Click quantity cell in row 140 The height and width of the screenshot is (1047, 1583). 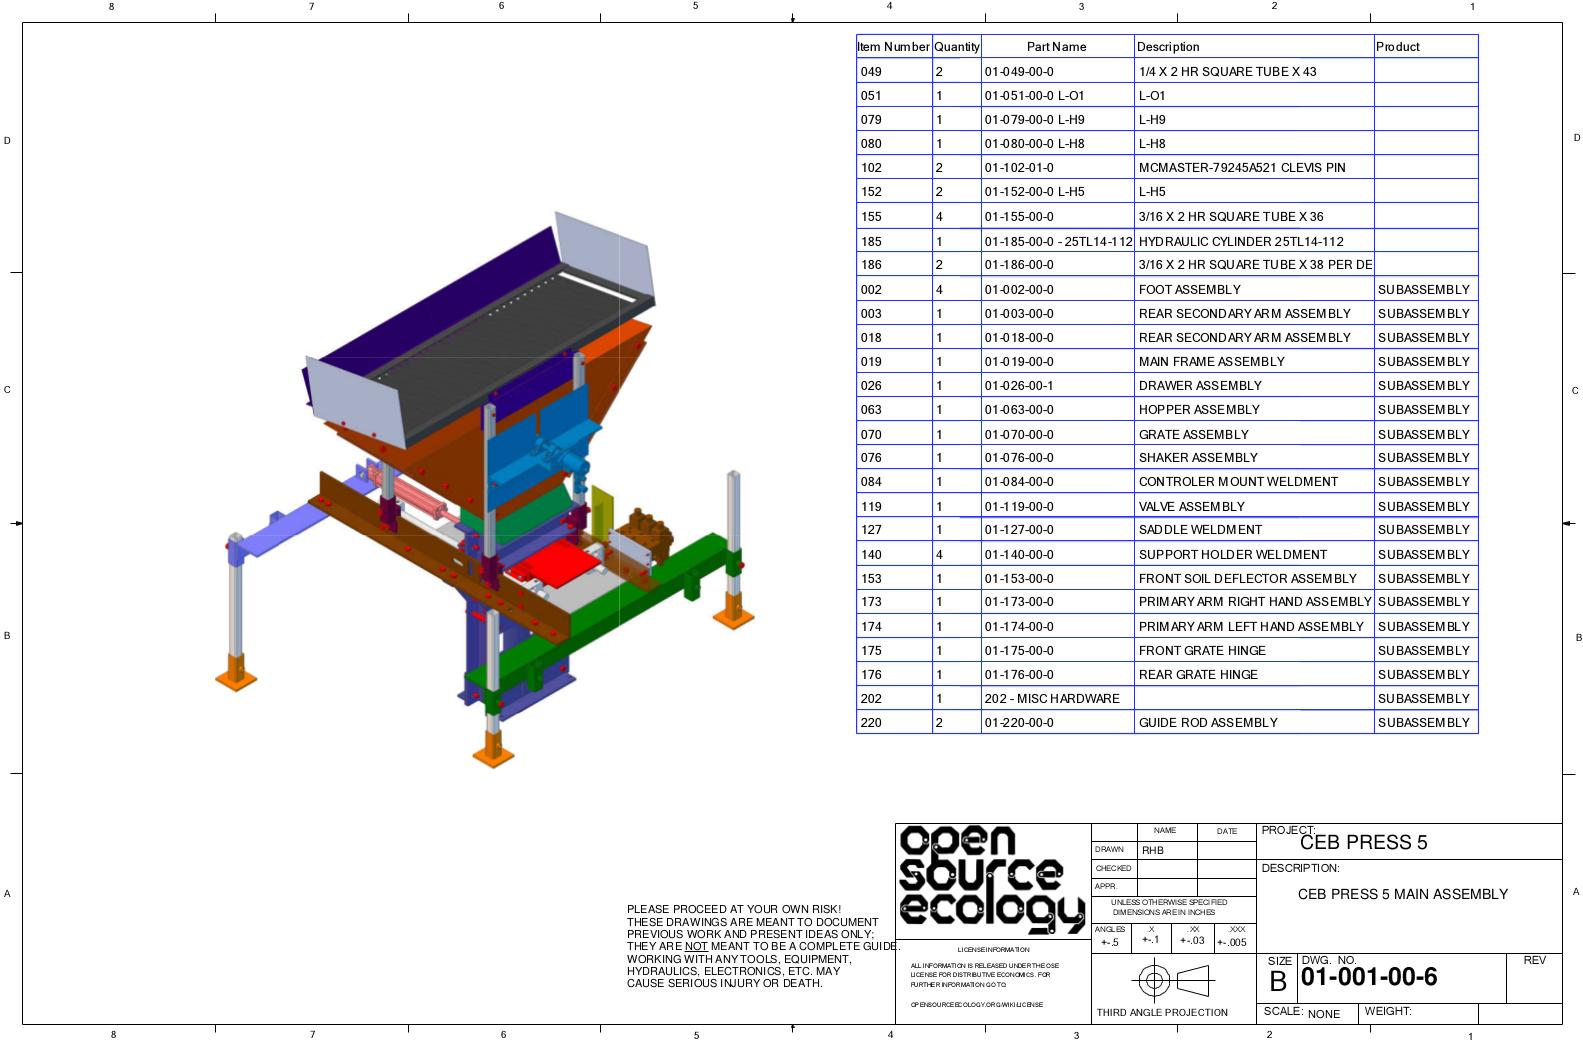pyautogui.click(x=956, y=555)
